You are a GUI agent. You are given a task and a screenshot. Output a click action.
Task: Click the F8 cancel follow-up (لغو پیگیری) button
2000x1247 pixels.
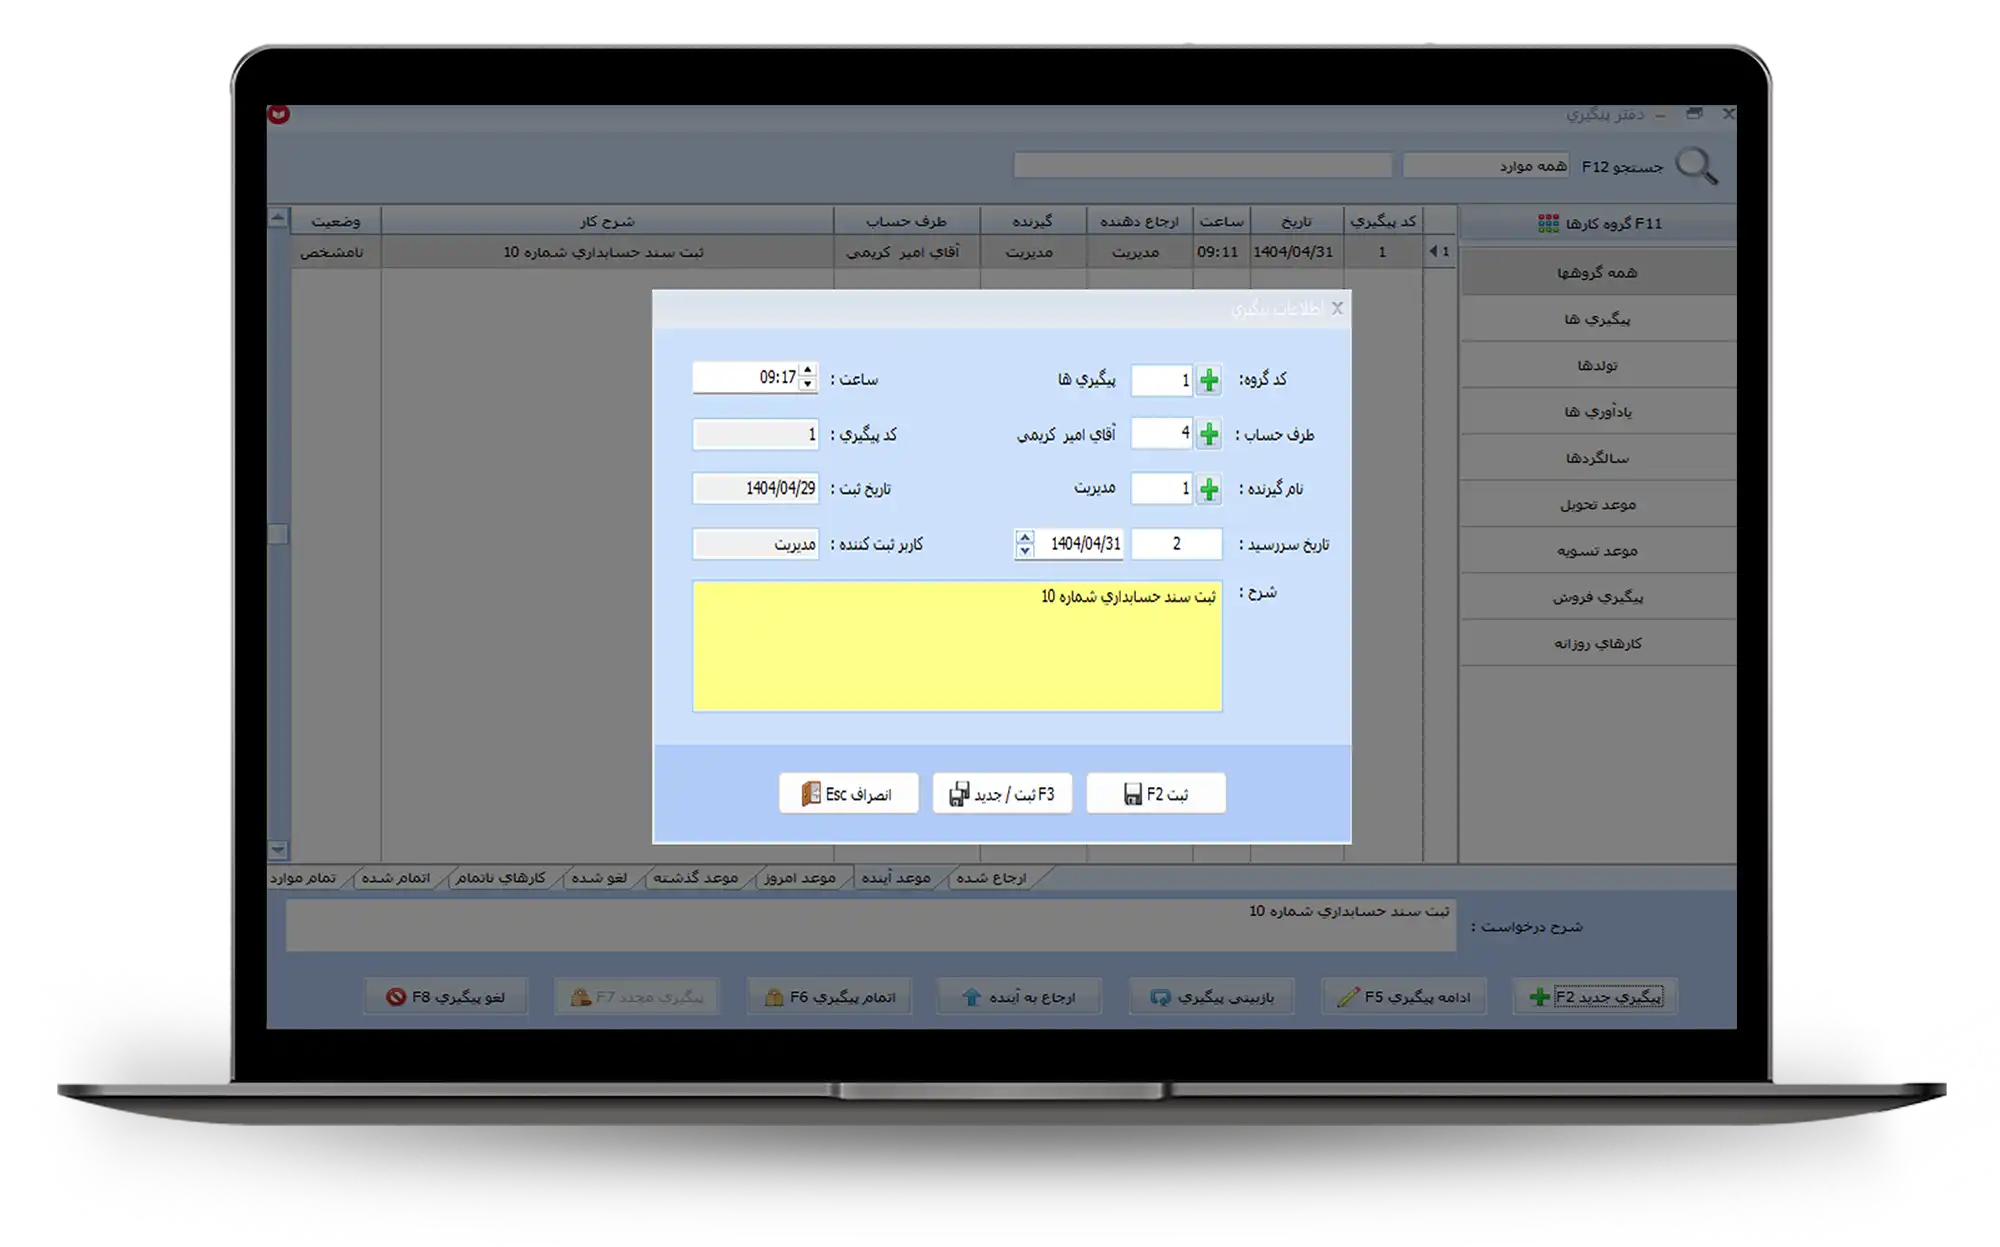(x=446, y=997)
